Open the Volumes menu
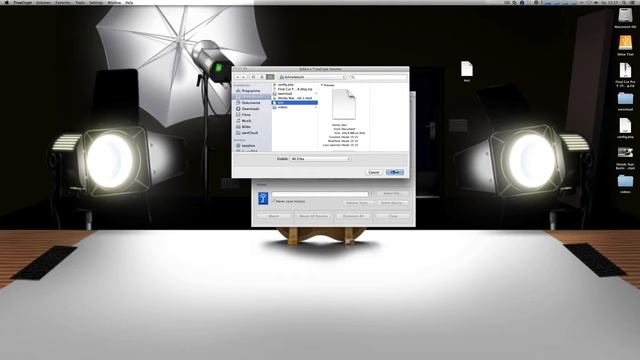The width and height of the screenshot is (640, 360). [43, 2]
